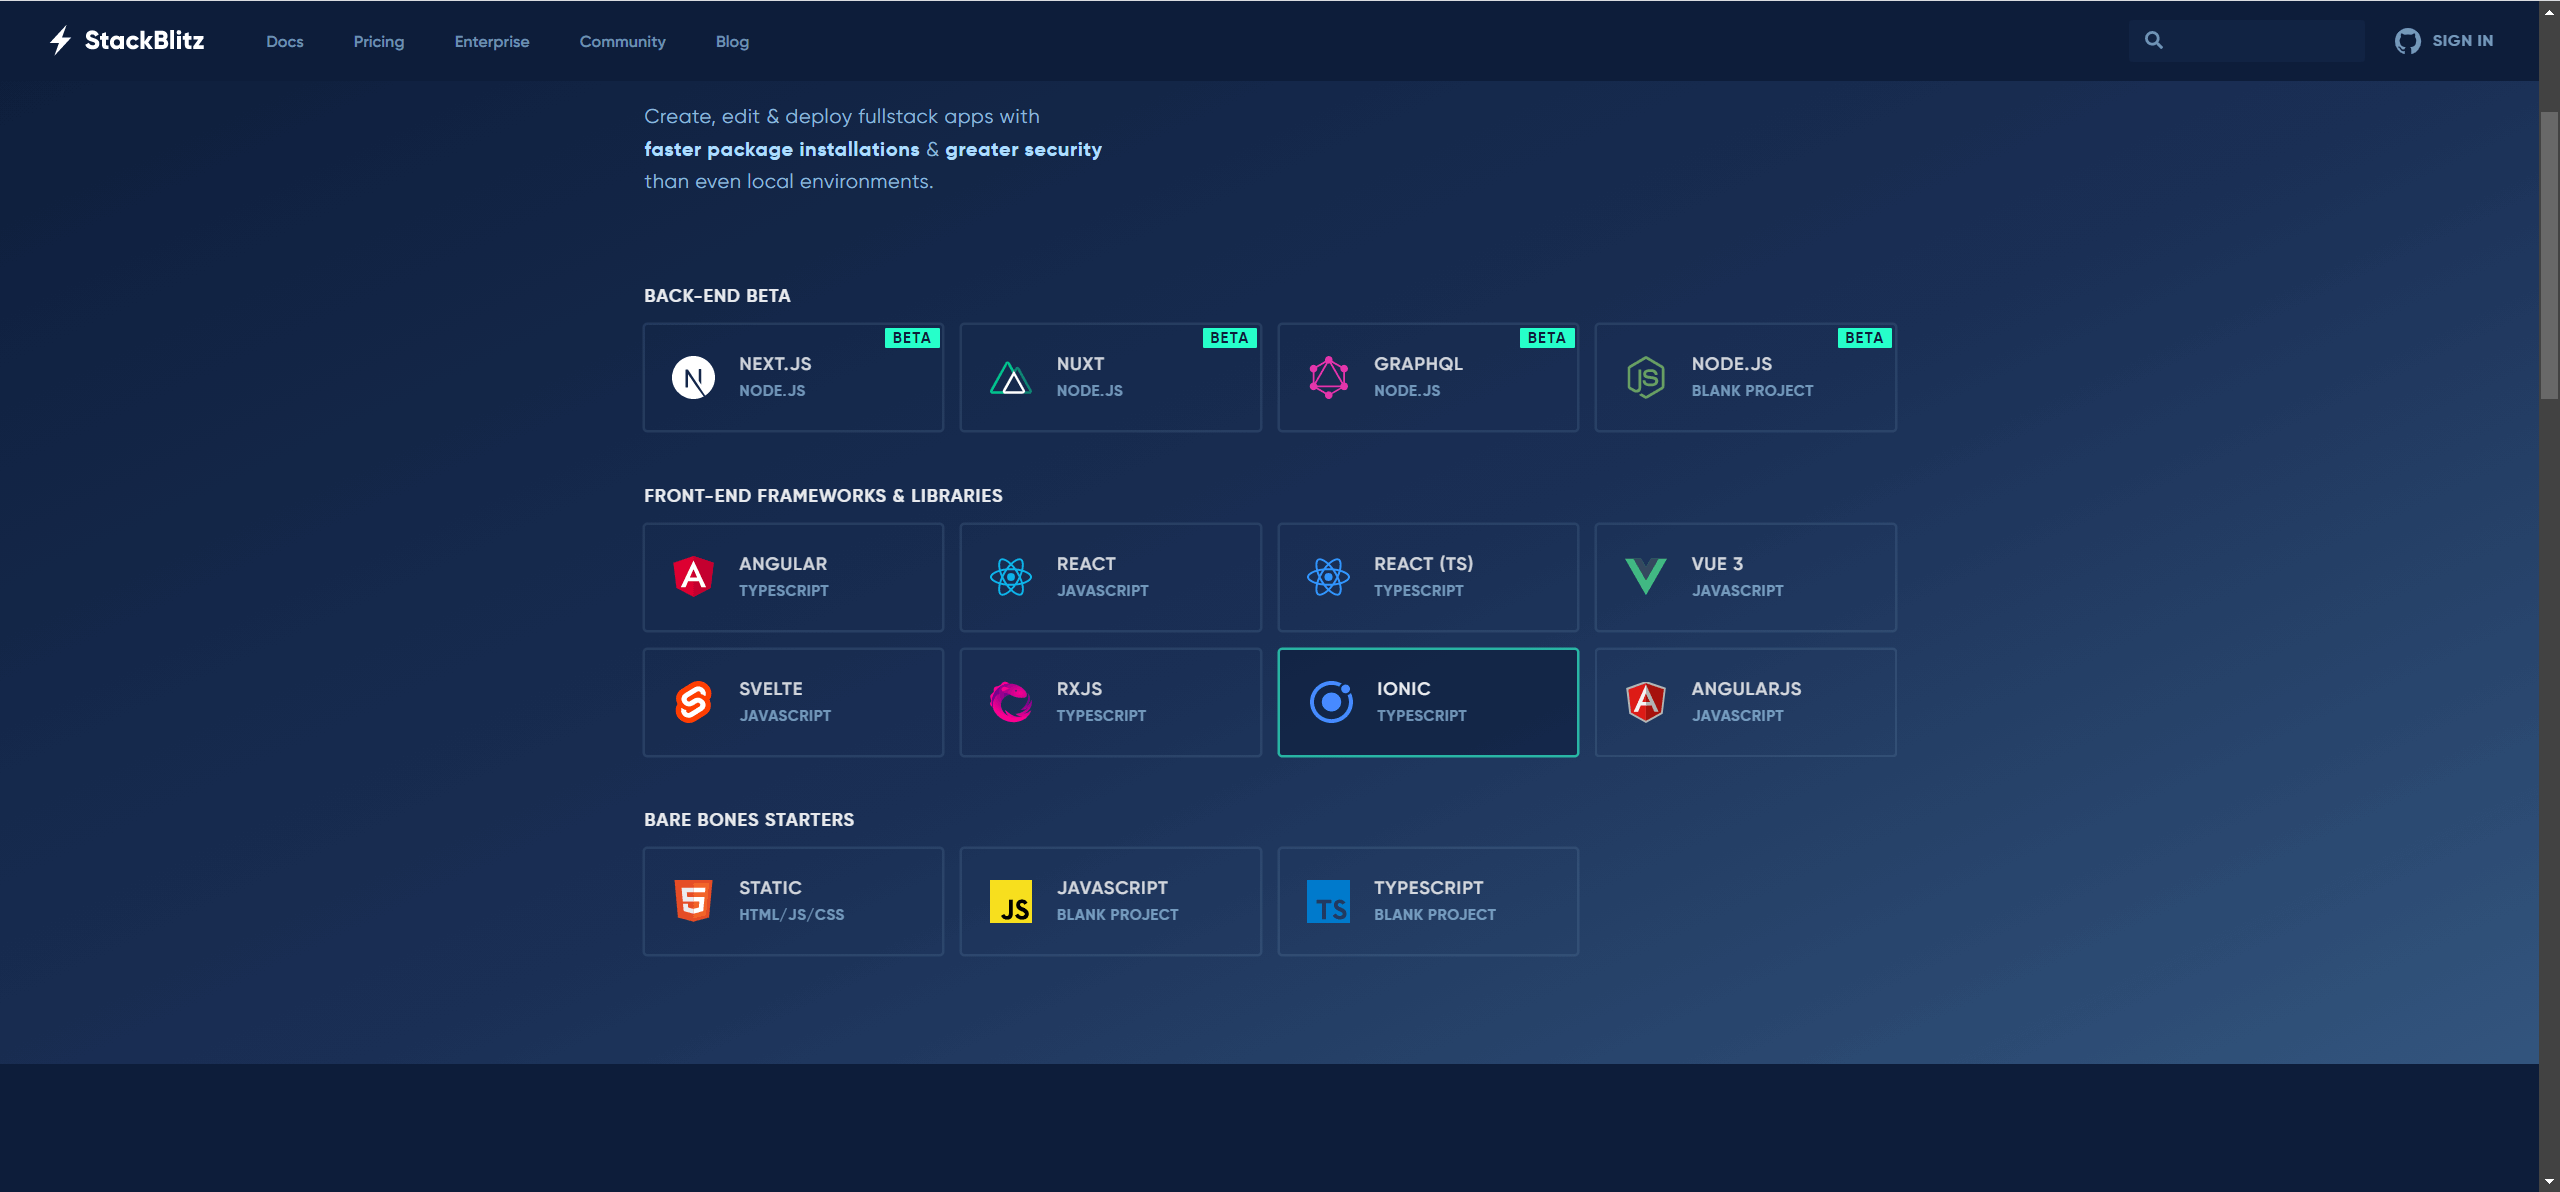2560x1192 pixels.
Task: Click the SIGN IN button
Action: 2443,41
